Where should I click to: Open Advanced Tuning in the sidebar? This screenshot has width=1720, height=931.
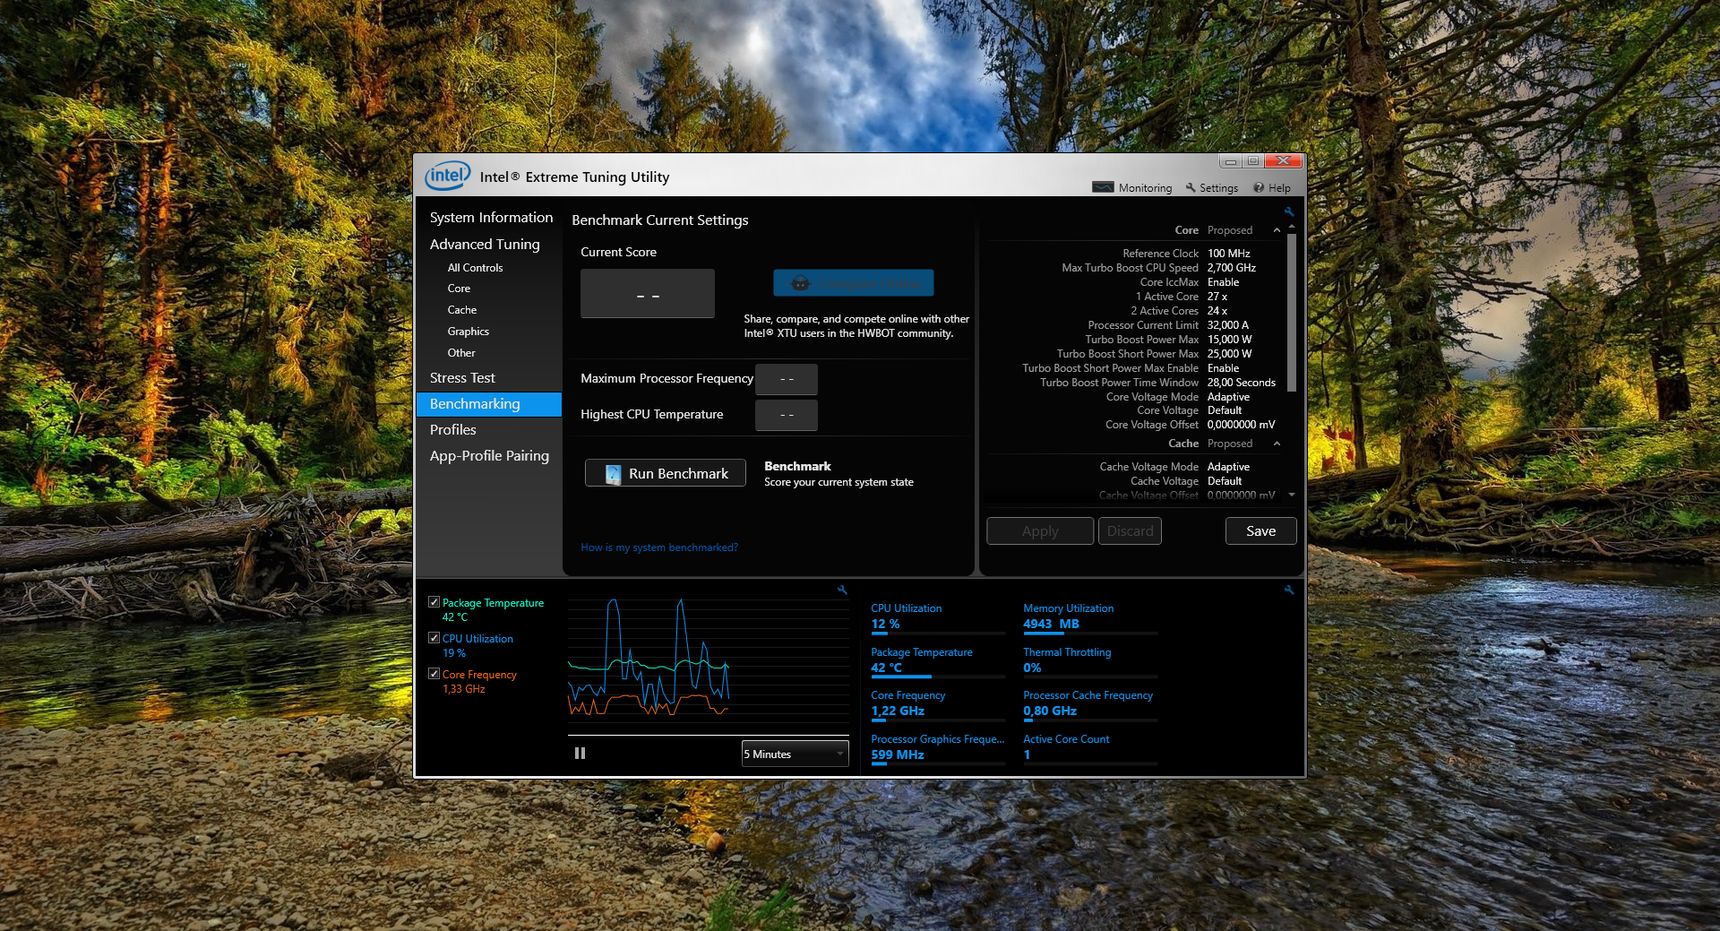[485, 244]
